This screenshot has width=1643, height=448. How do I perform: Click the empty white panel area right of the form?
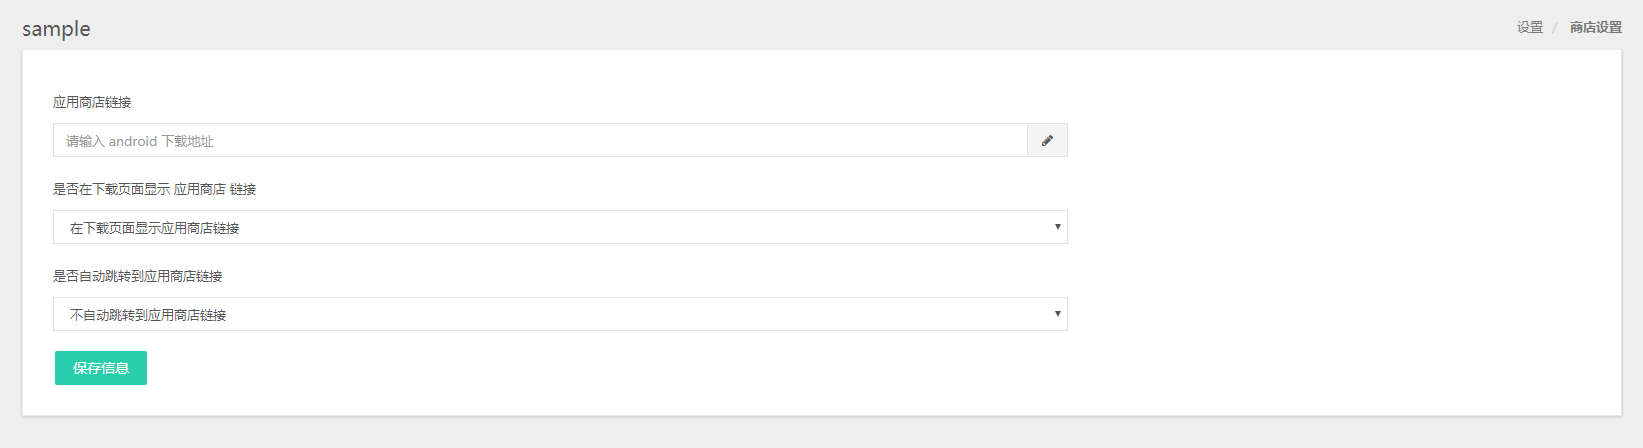click(1340, 230)
